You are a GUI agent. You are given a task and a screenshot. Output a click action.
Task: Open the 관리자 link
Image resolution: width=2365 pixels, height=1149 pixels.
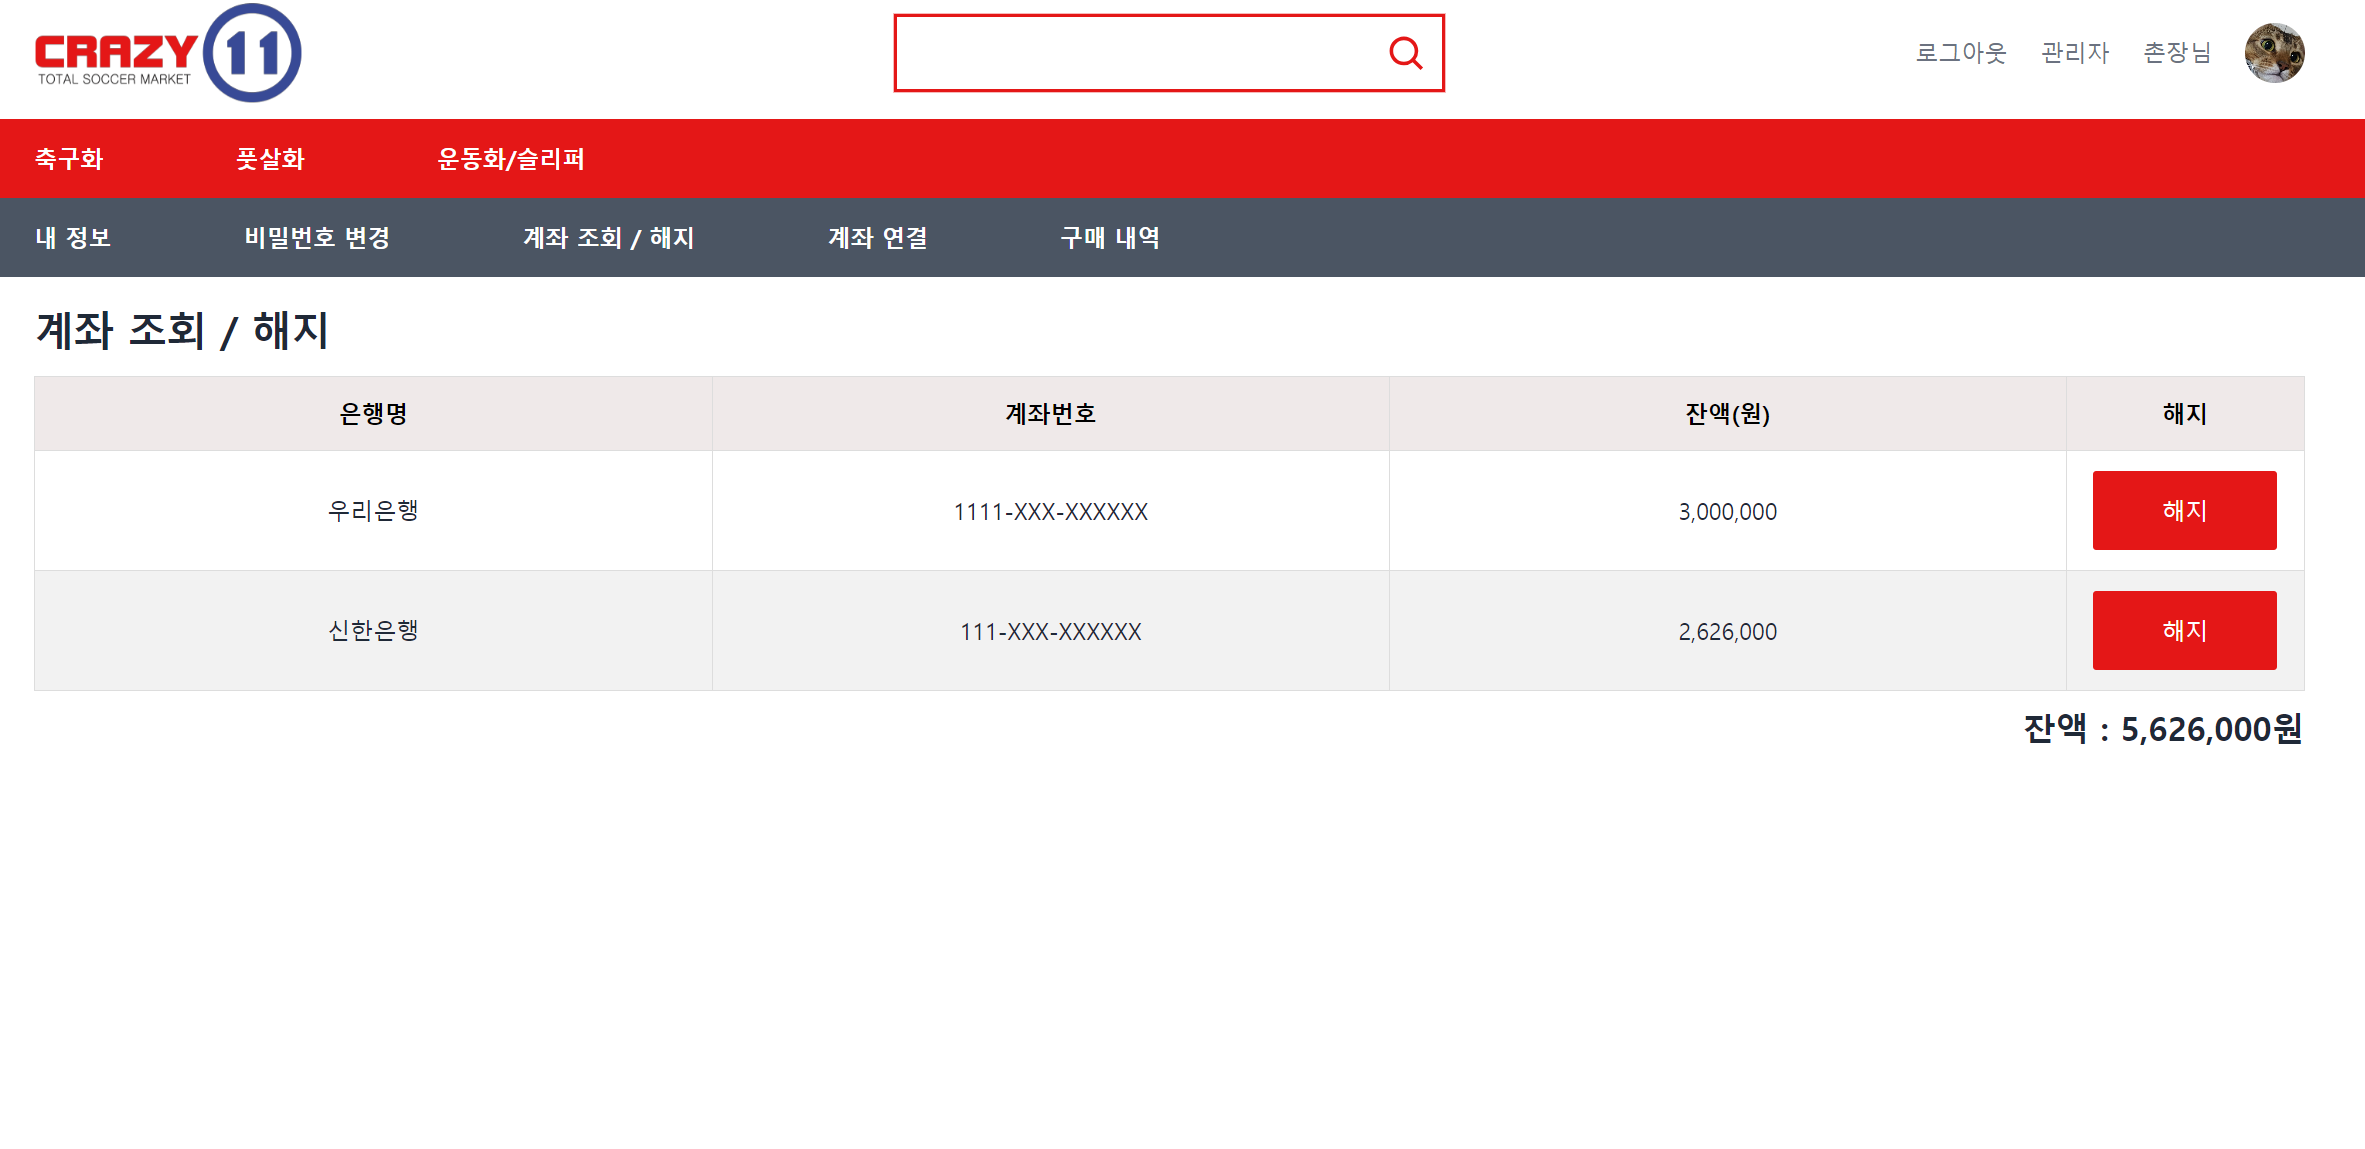[2075, 53]
